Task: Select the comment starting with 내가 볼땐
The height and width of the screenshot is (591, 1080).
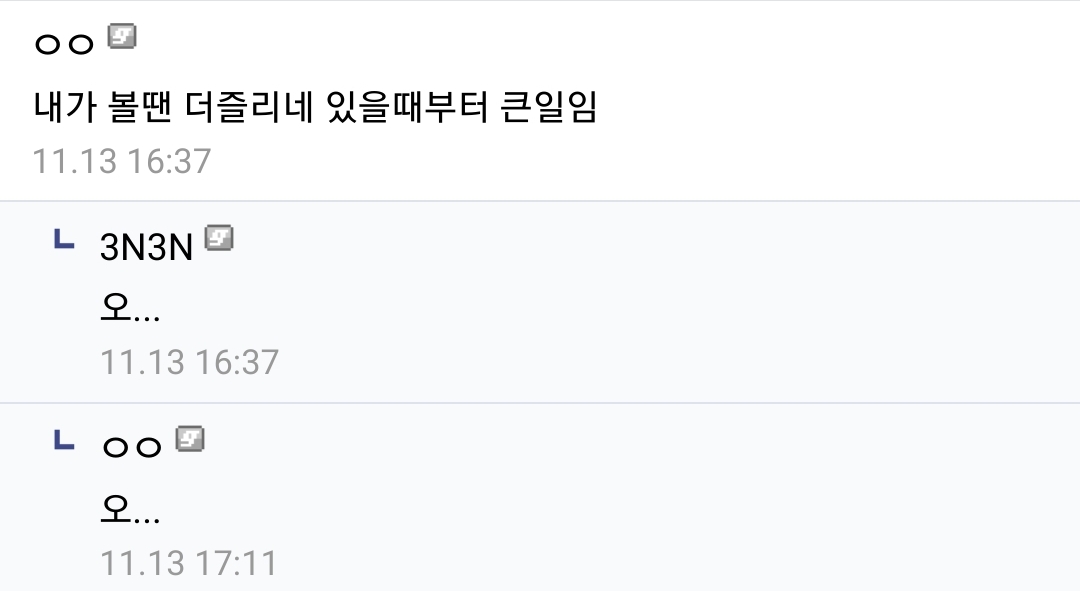Action: tap(315, 107)
